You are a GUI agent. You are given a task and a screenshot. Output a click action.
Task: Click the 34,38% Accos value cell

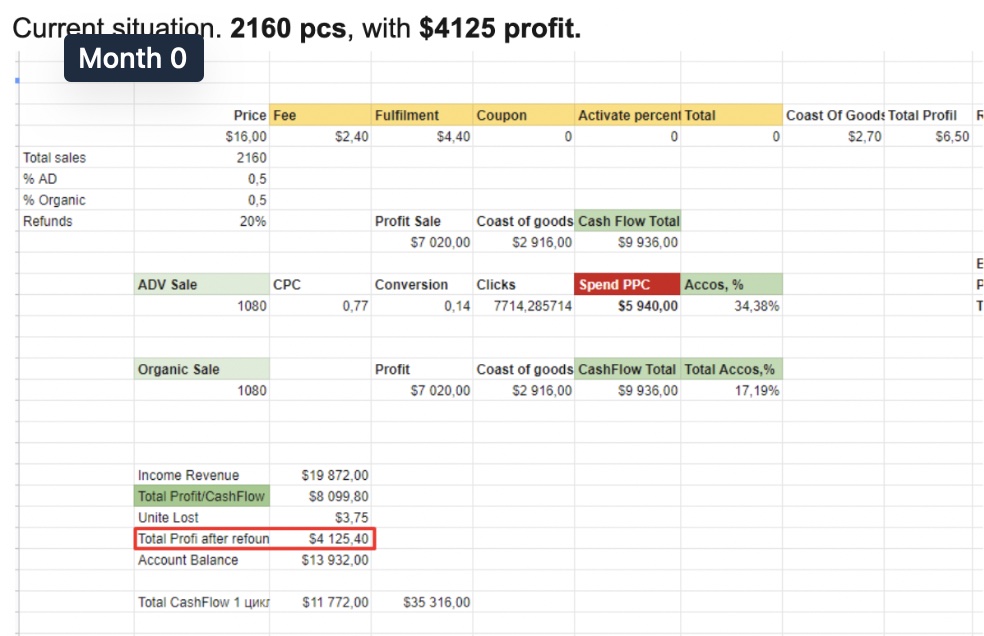[731, 306]
